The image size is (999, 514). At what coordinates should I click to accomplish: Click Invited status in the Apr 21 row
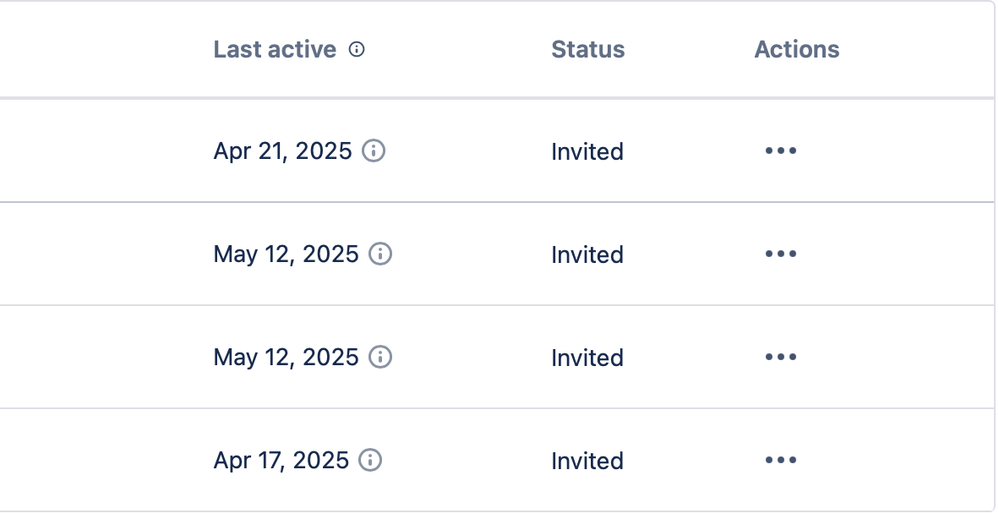tap(587, 152)
